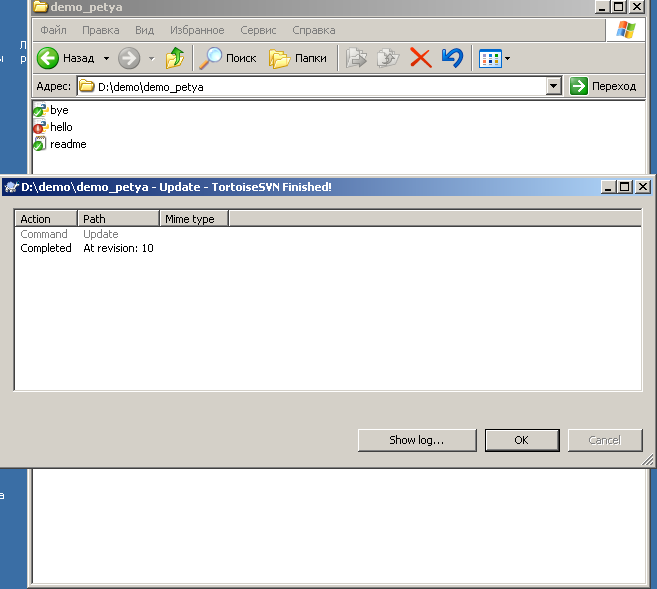Click the Move To folder icon
657x589 pixels.
tap(356, 58)
